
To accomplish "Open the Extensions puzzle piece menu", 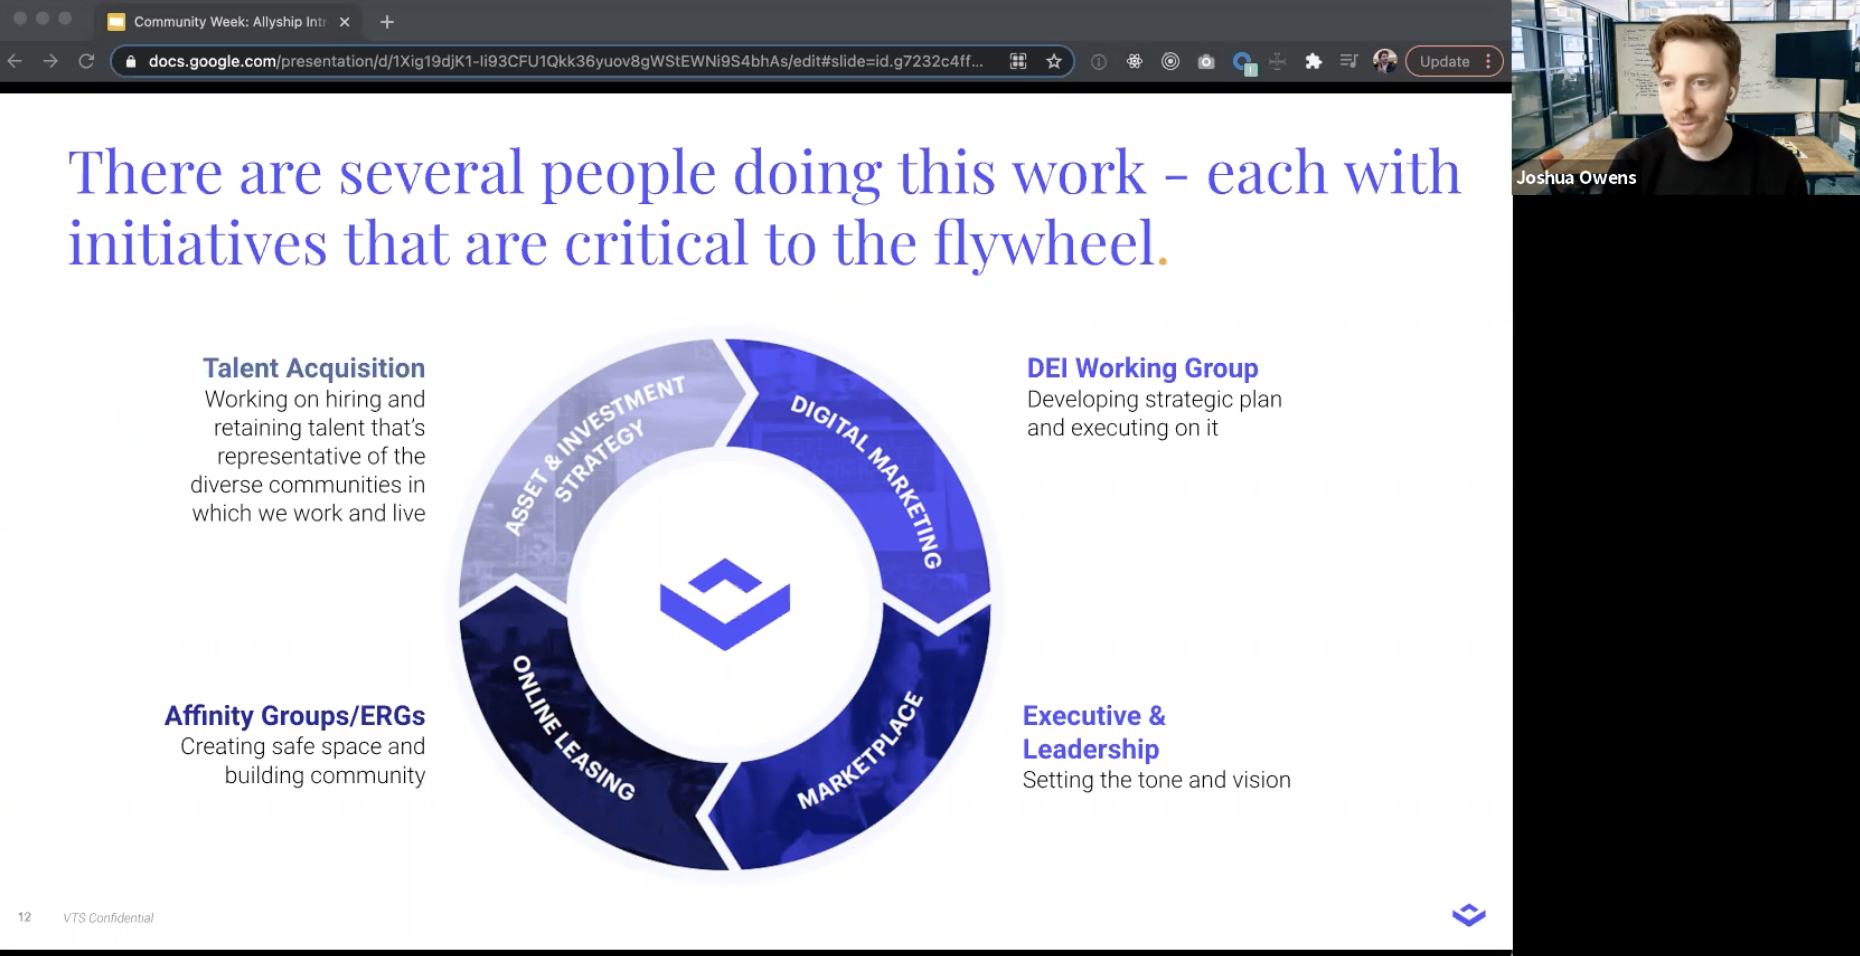I will click(1313, 61).
